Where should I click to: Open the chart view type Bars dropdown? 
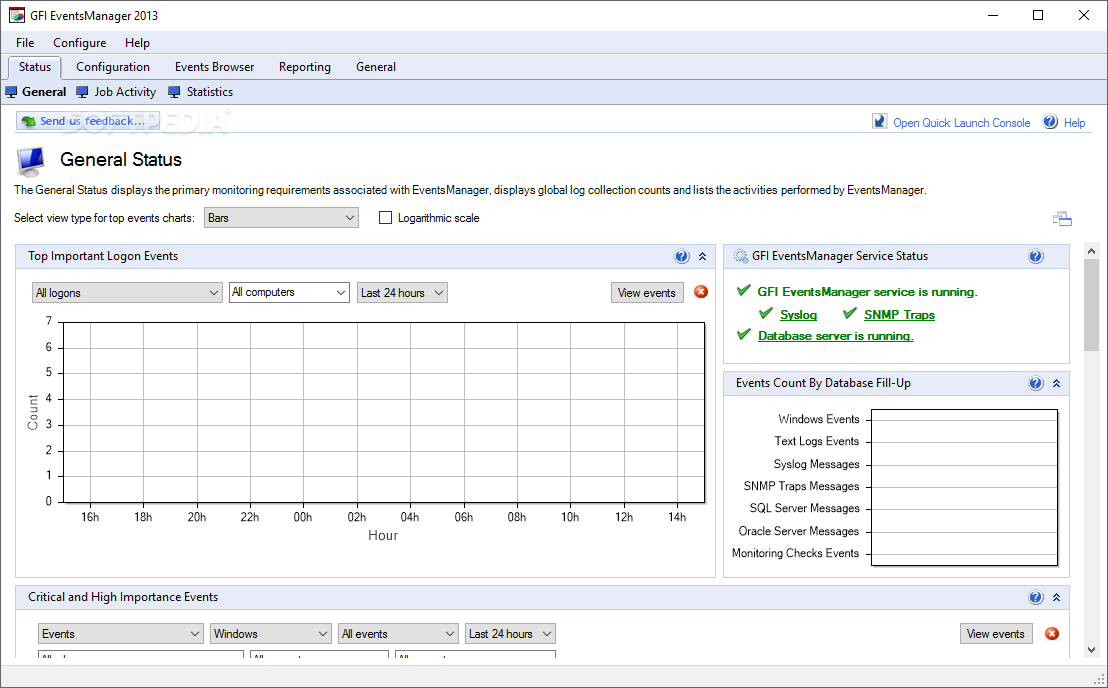[281, 218]
